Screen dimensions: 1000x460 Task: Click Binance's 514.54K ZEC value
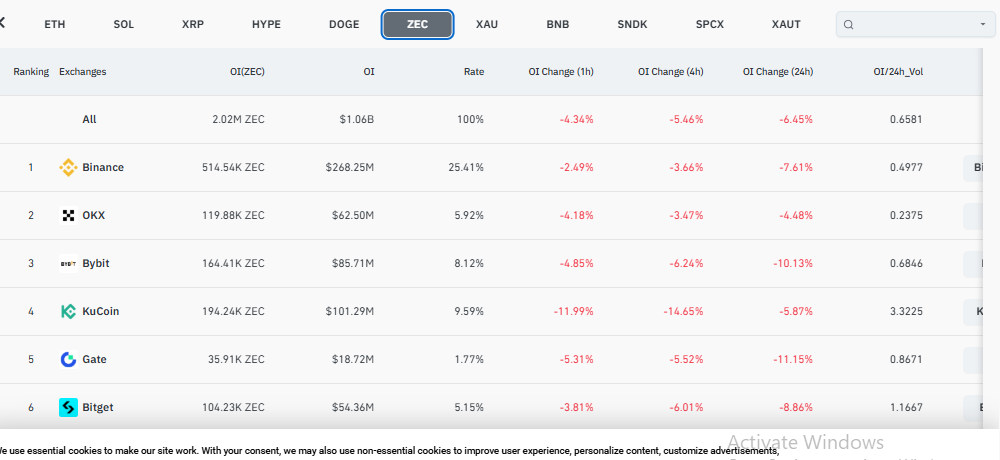click(233, 167)
